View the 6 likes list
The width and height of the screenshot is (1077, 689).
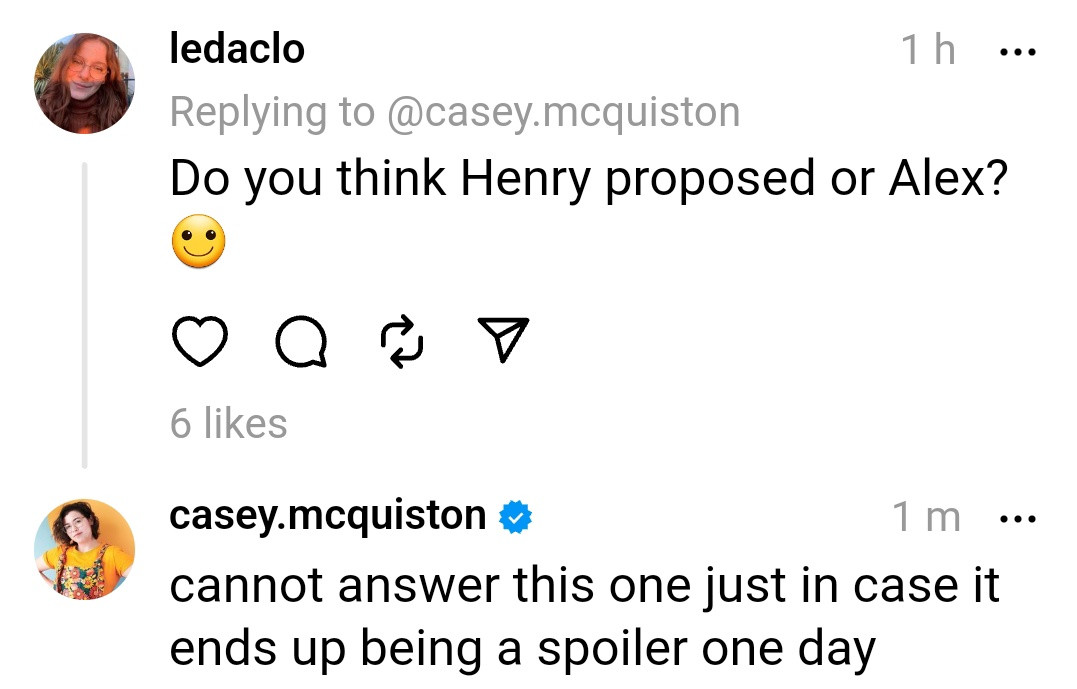pos(229,423)
